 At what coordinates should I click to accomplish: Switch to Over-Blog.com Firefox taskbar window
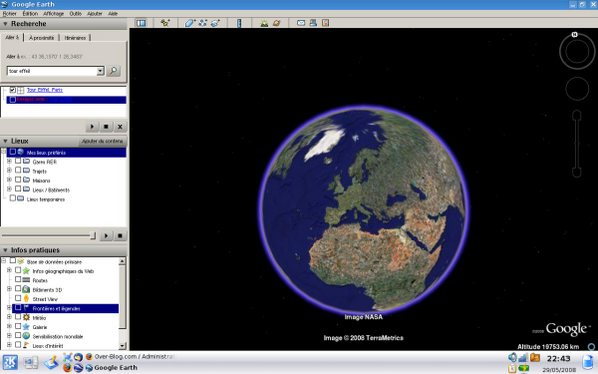click(x=130, y=356)
